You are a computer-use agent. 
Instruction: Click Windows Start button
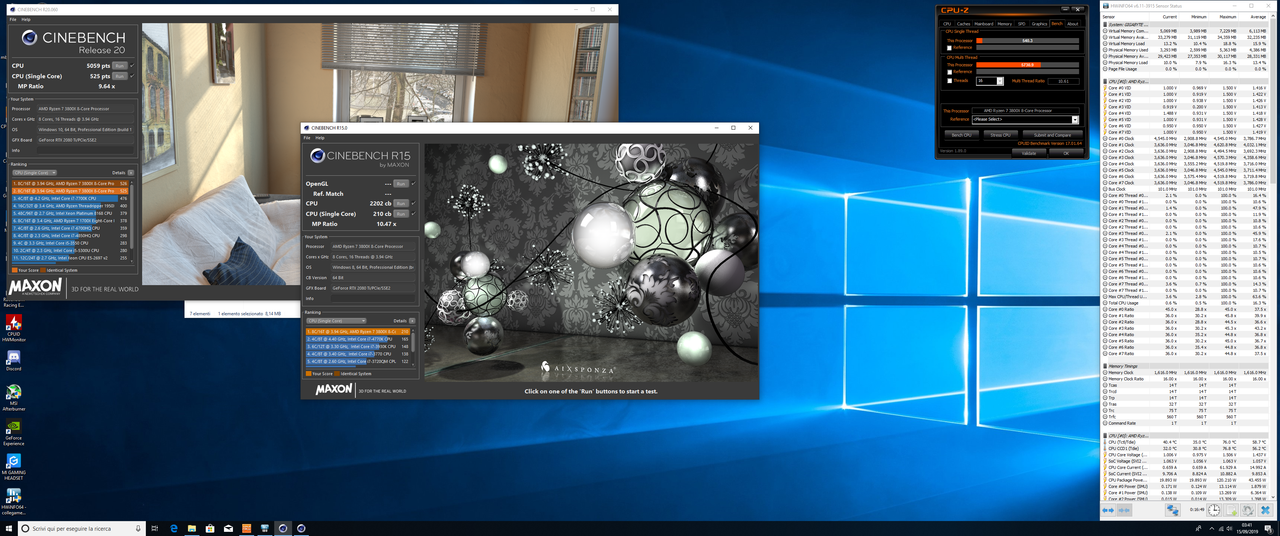point(9,528)
